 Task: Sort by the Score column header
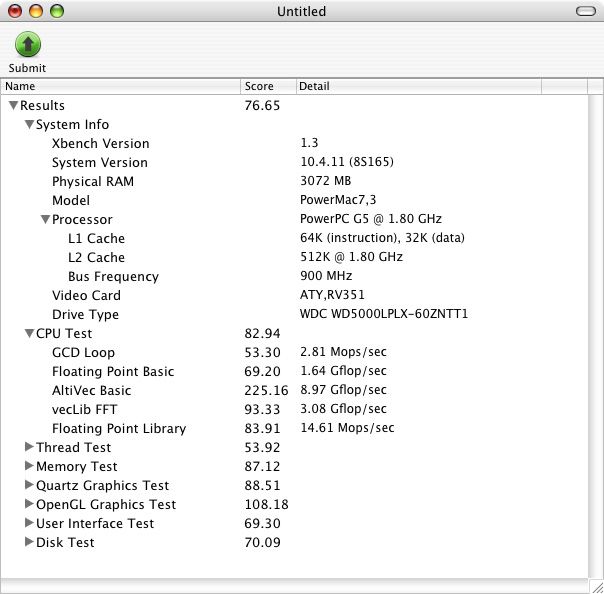coord(268,86)
